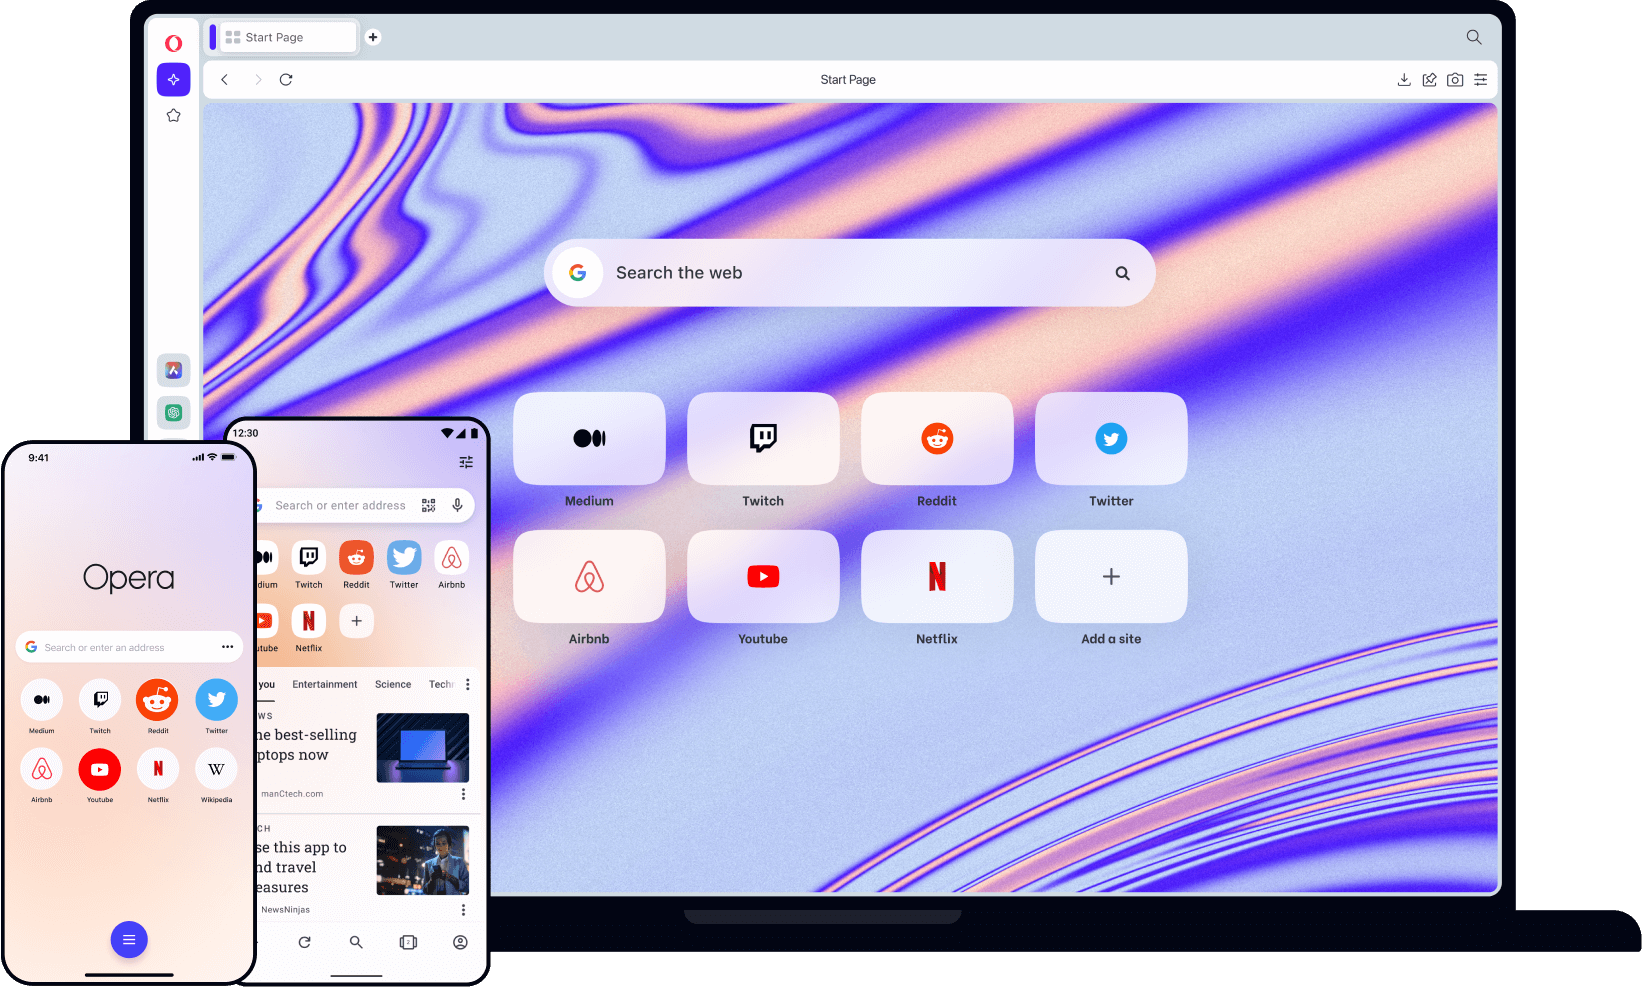
Task: Pin content using the pinboard icon
Action: coord(1429,79)
